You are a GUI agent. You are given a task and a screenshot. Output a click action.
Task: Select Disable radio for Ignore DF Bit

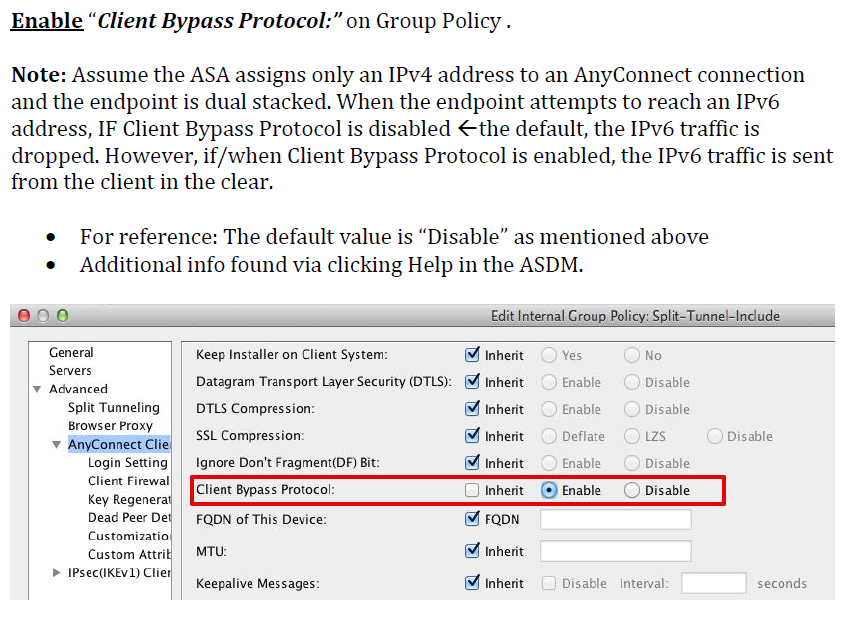(631, 463)
